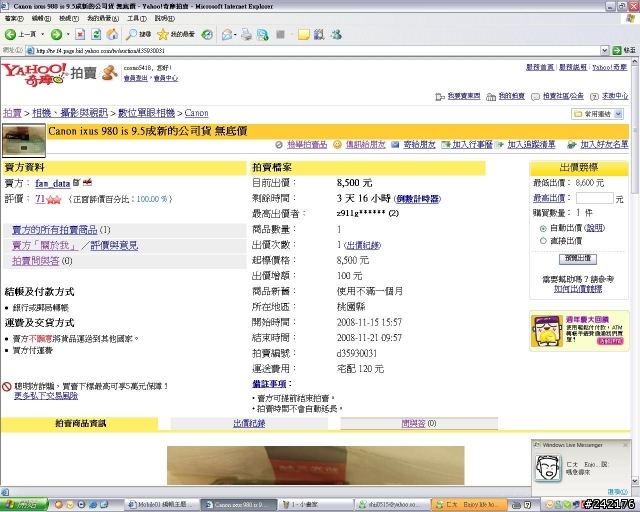Expand the Back button history dropdown
The height and width of the screenshot is (512, 640).
click(42, 35)
